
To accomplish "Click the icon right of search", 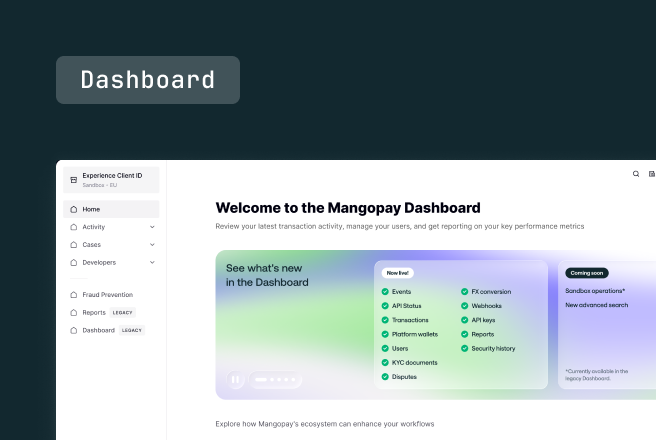I will (x=652, y=174).
